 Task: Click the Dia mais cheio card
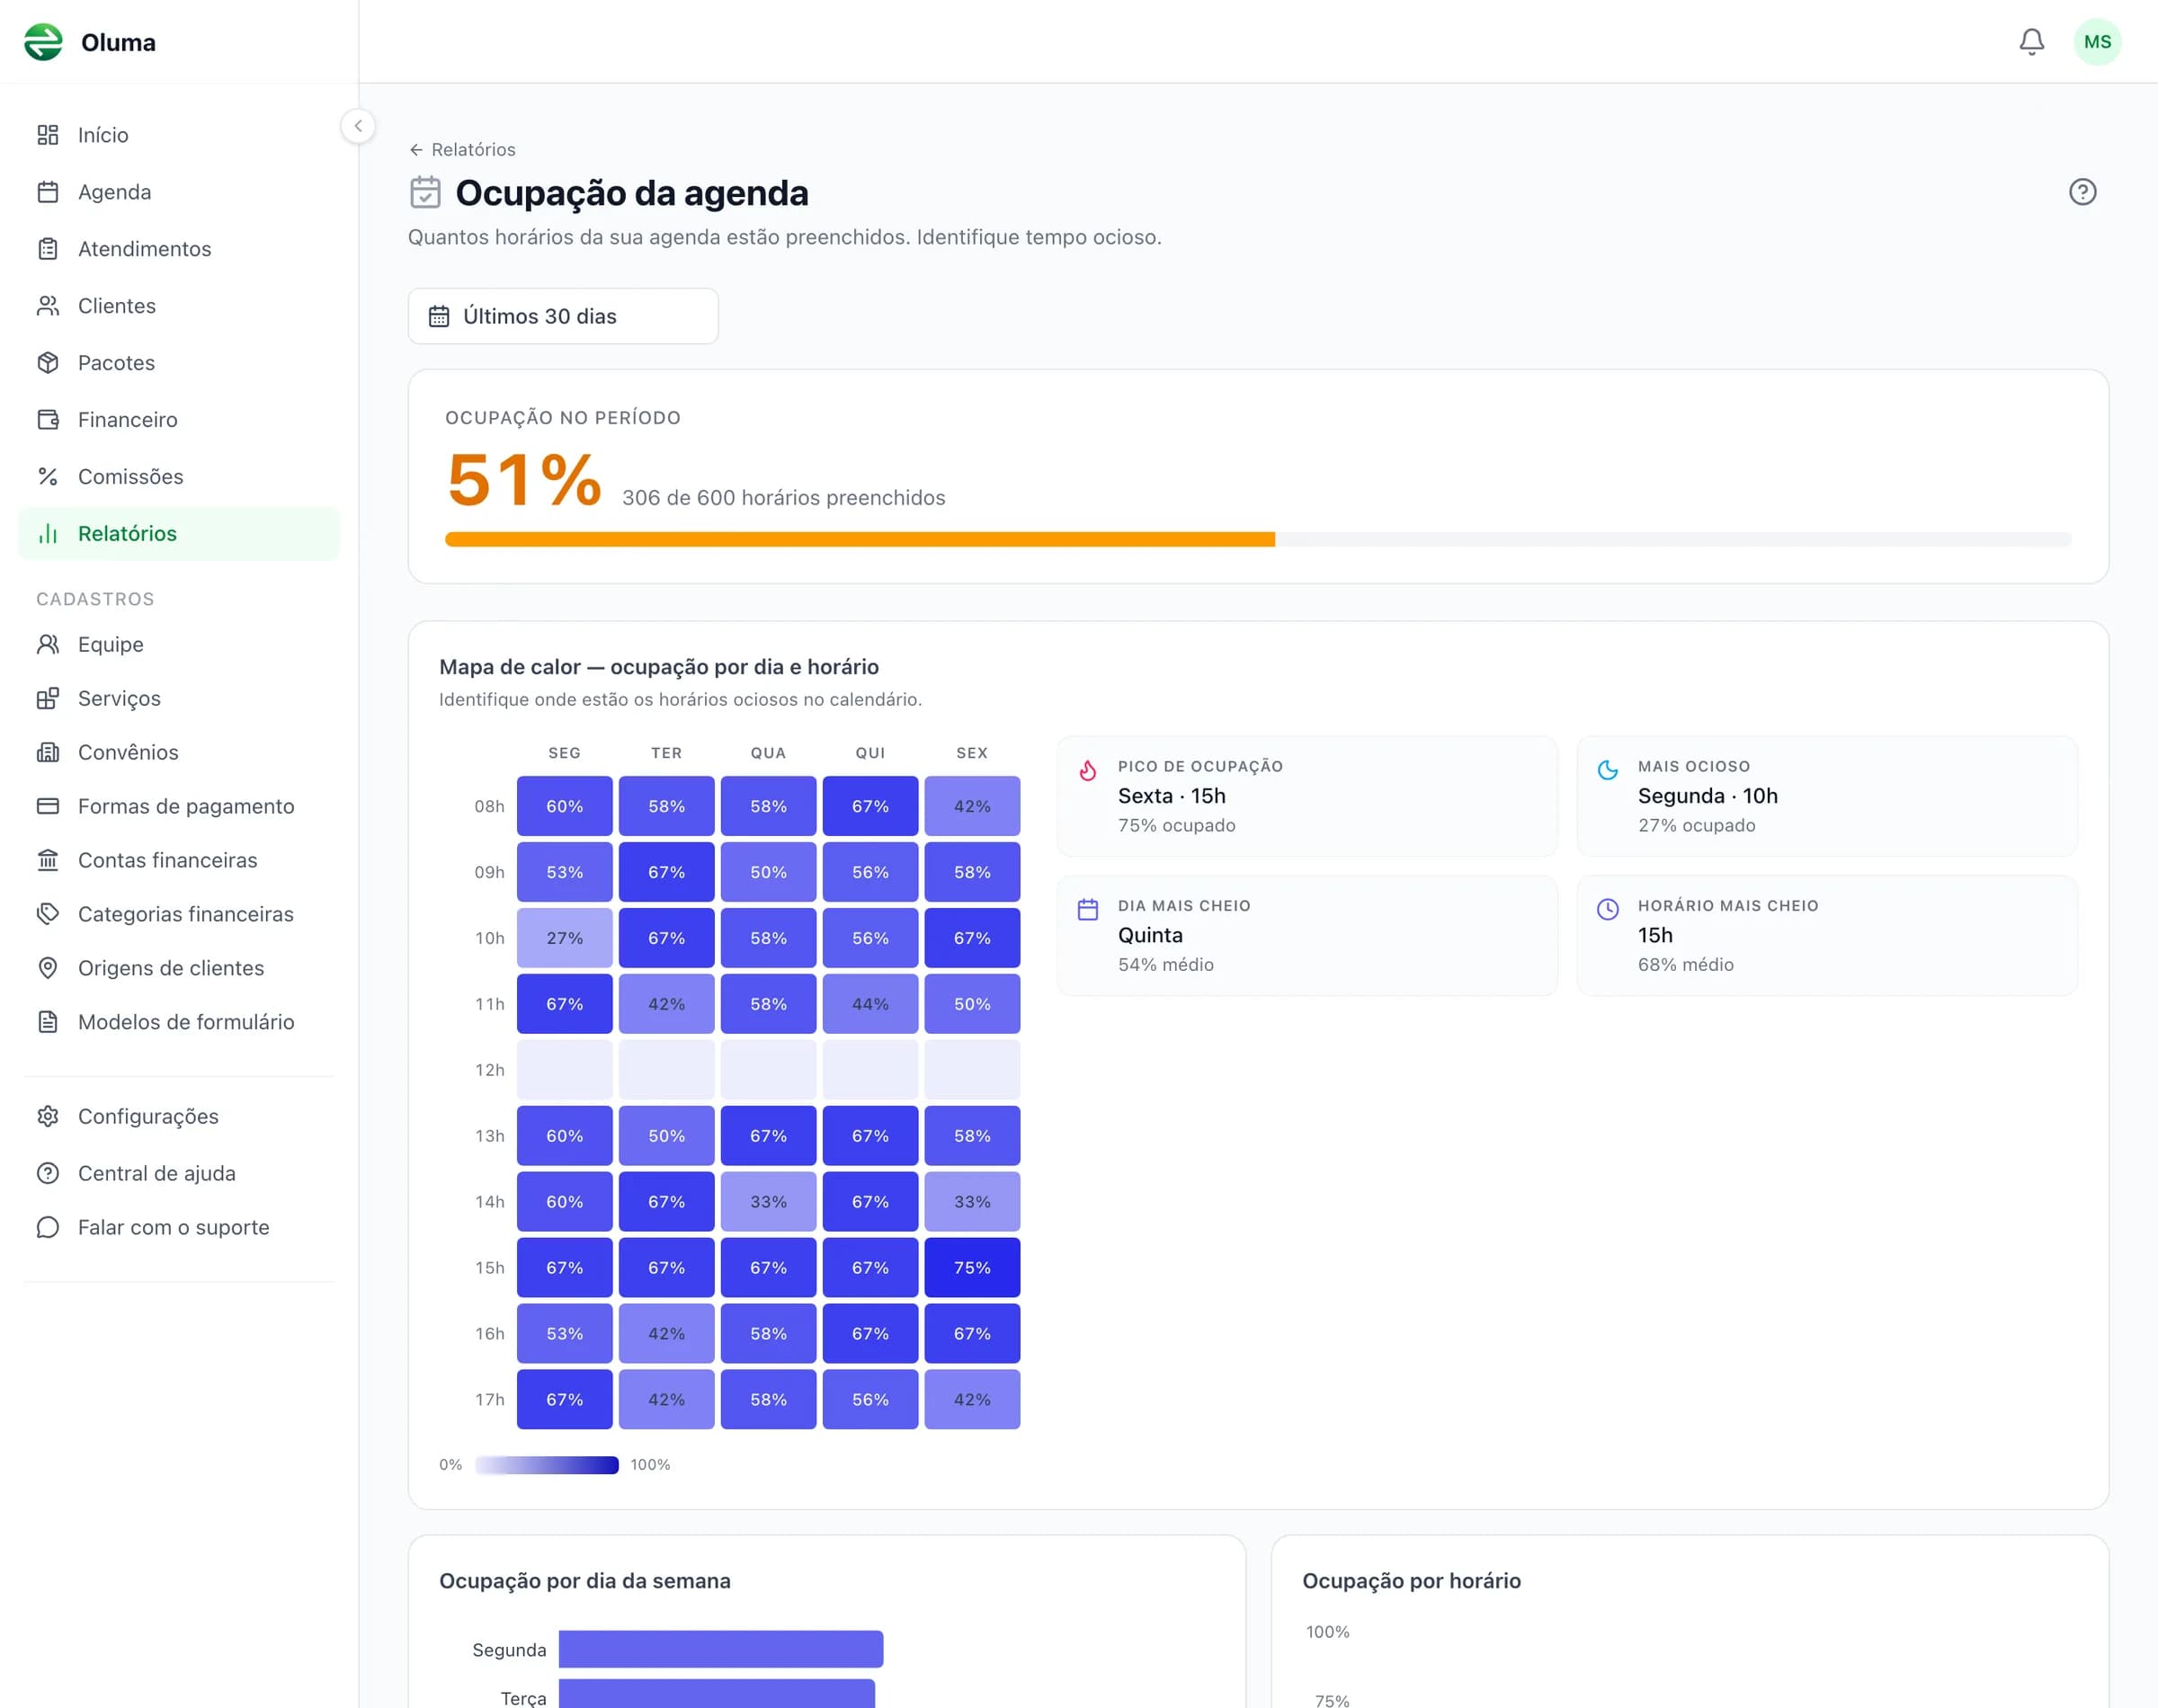pyautogui.click(x=1307, y=936)
